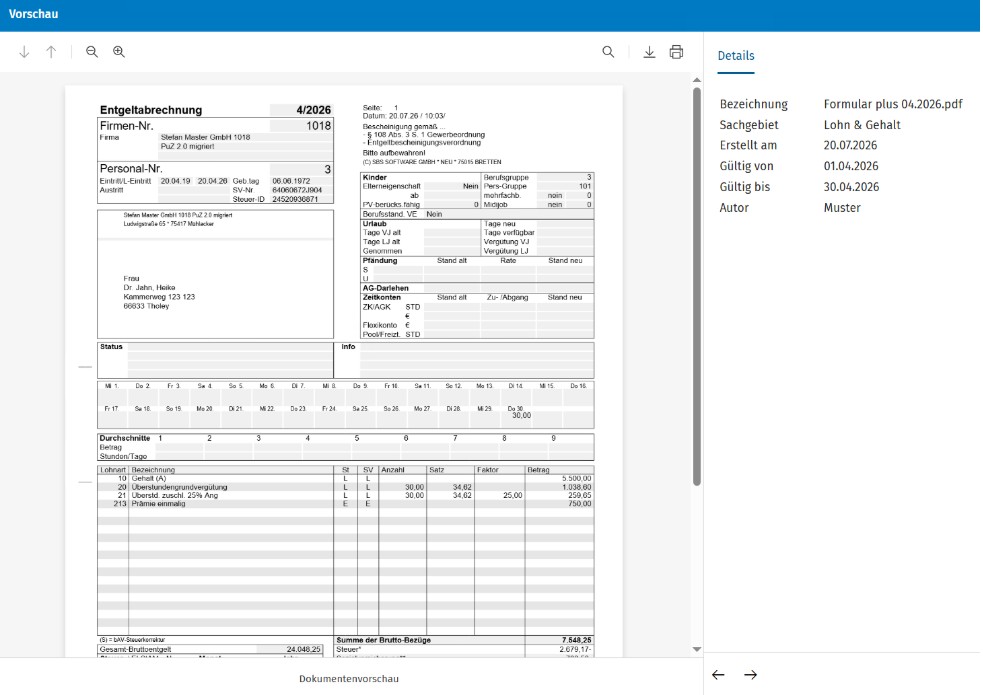Click the 'Zeitkonten' section heading

(381, 297)
